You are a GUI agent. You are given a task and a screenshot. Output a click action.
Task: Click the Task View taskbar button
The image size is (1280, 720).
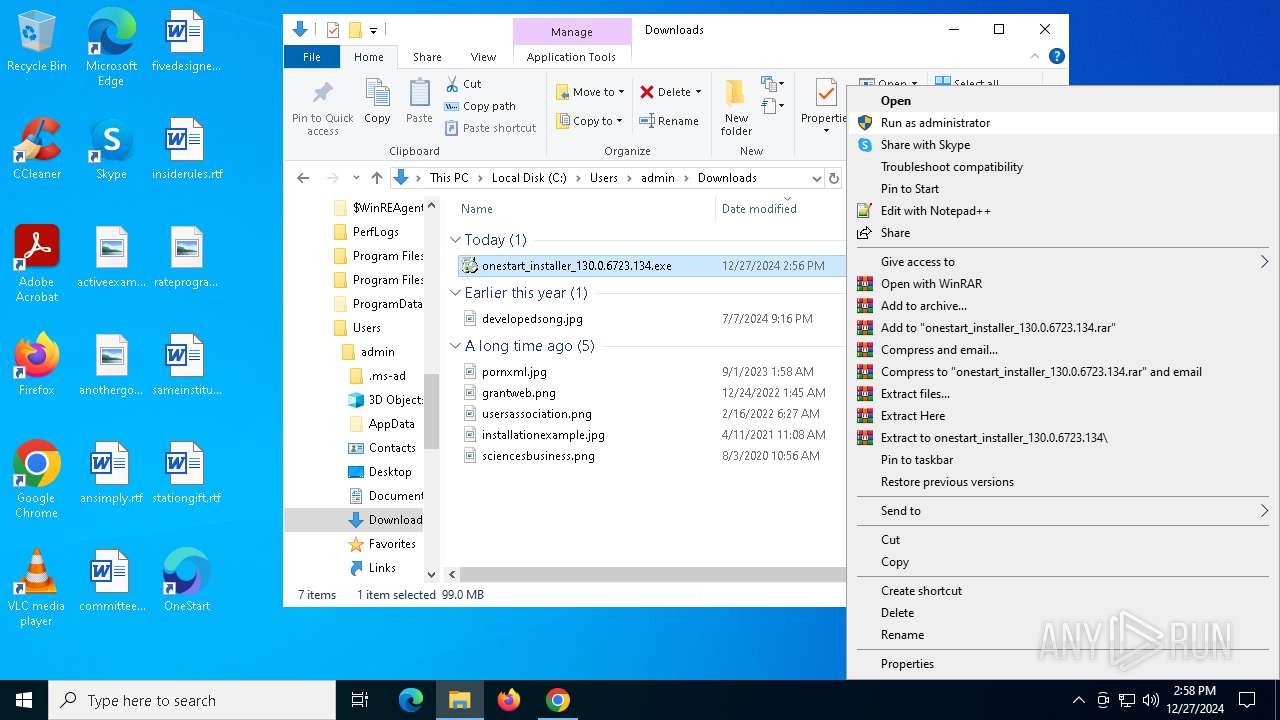(360, 700)
